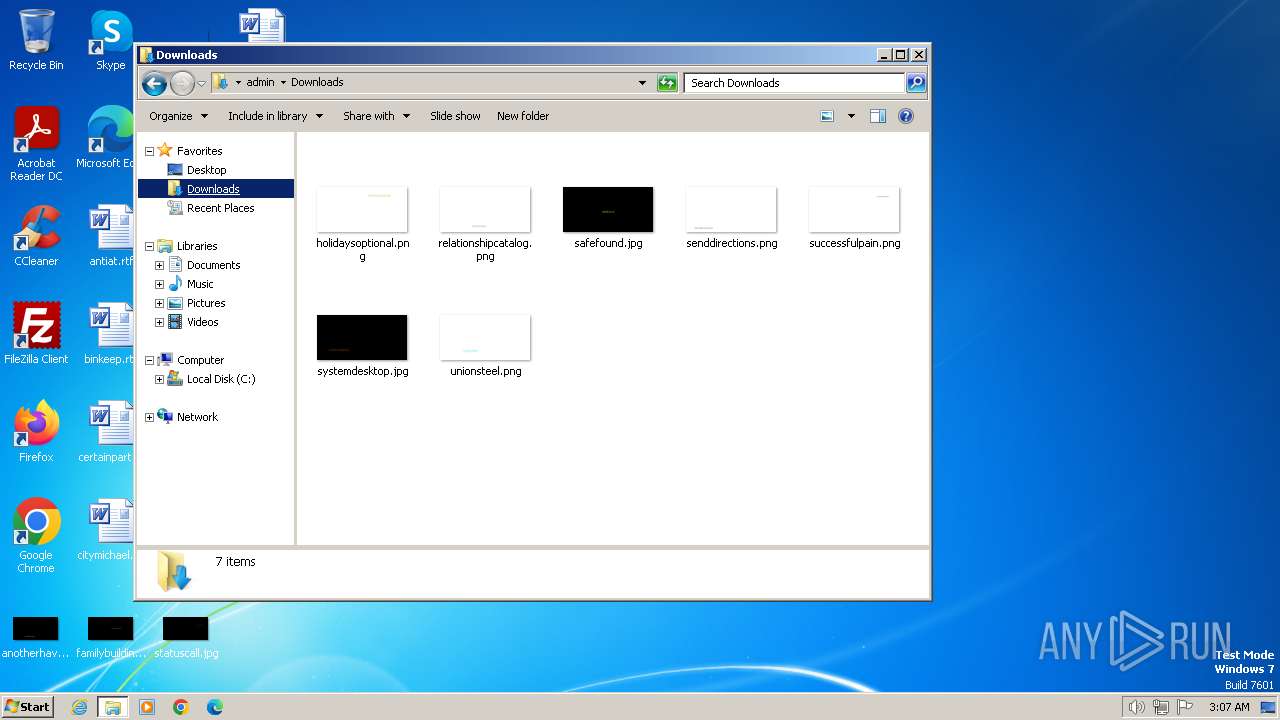Image resolution: width=1280 pixels, height=720 pixels.
Task: Open Windows Media Player from taskbar
Action: point(147,707)
